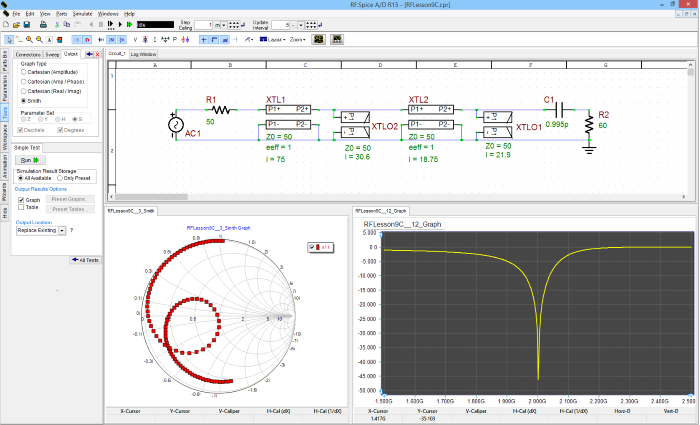This screenshot has height=425, width=700.
Task: Toggle the Graph output checkbox
Action: pyautogui.click(x=21, y=200)
